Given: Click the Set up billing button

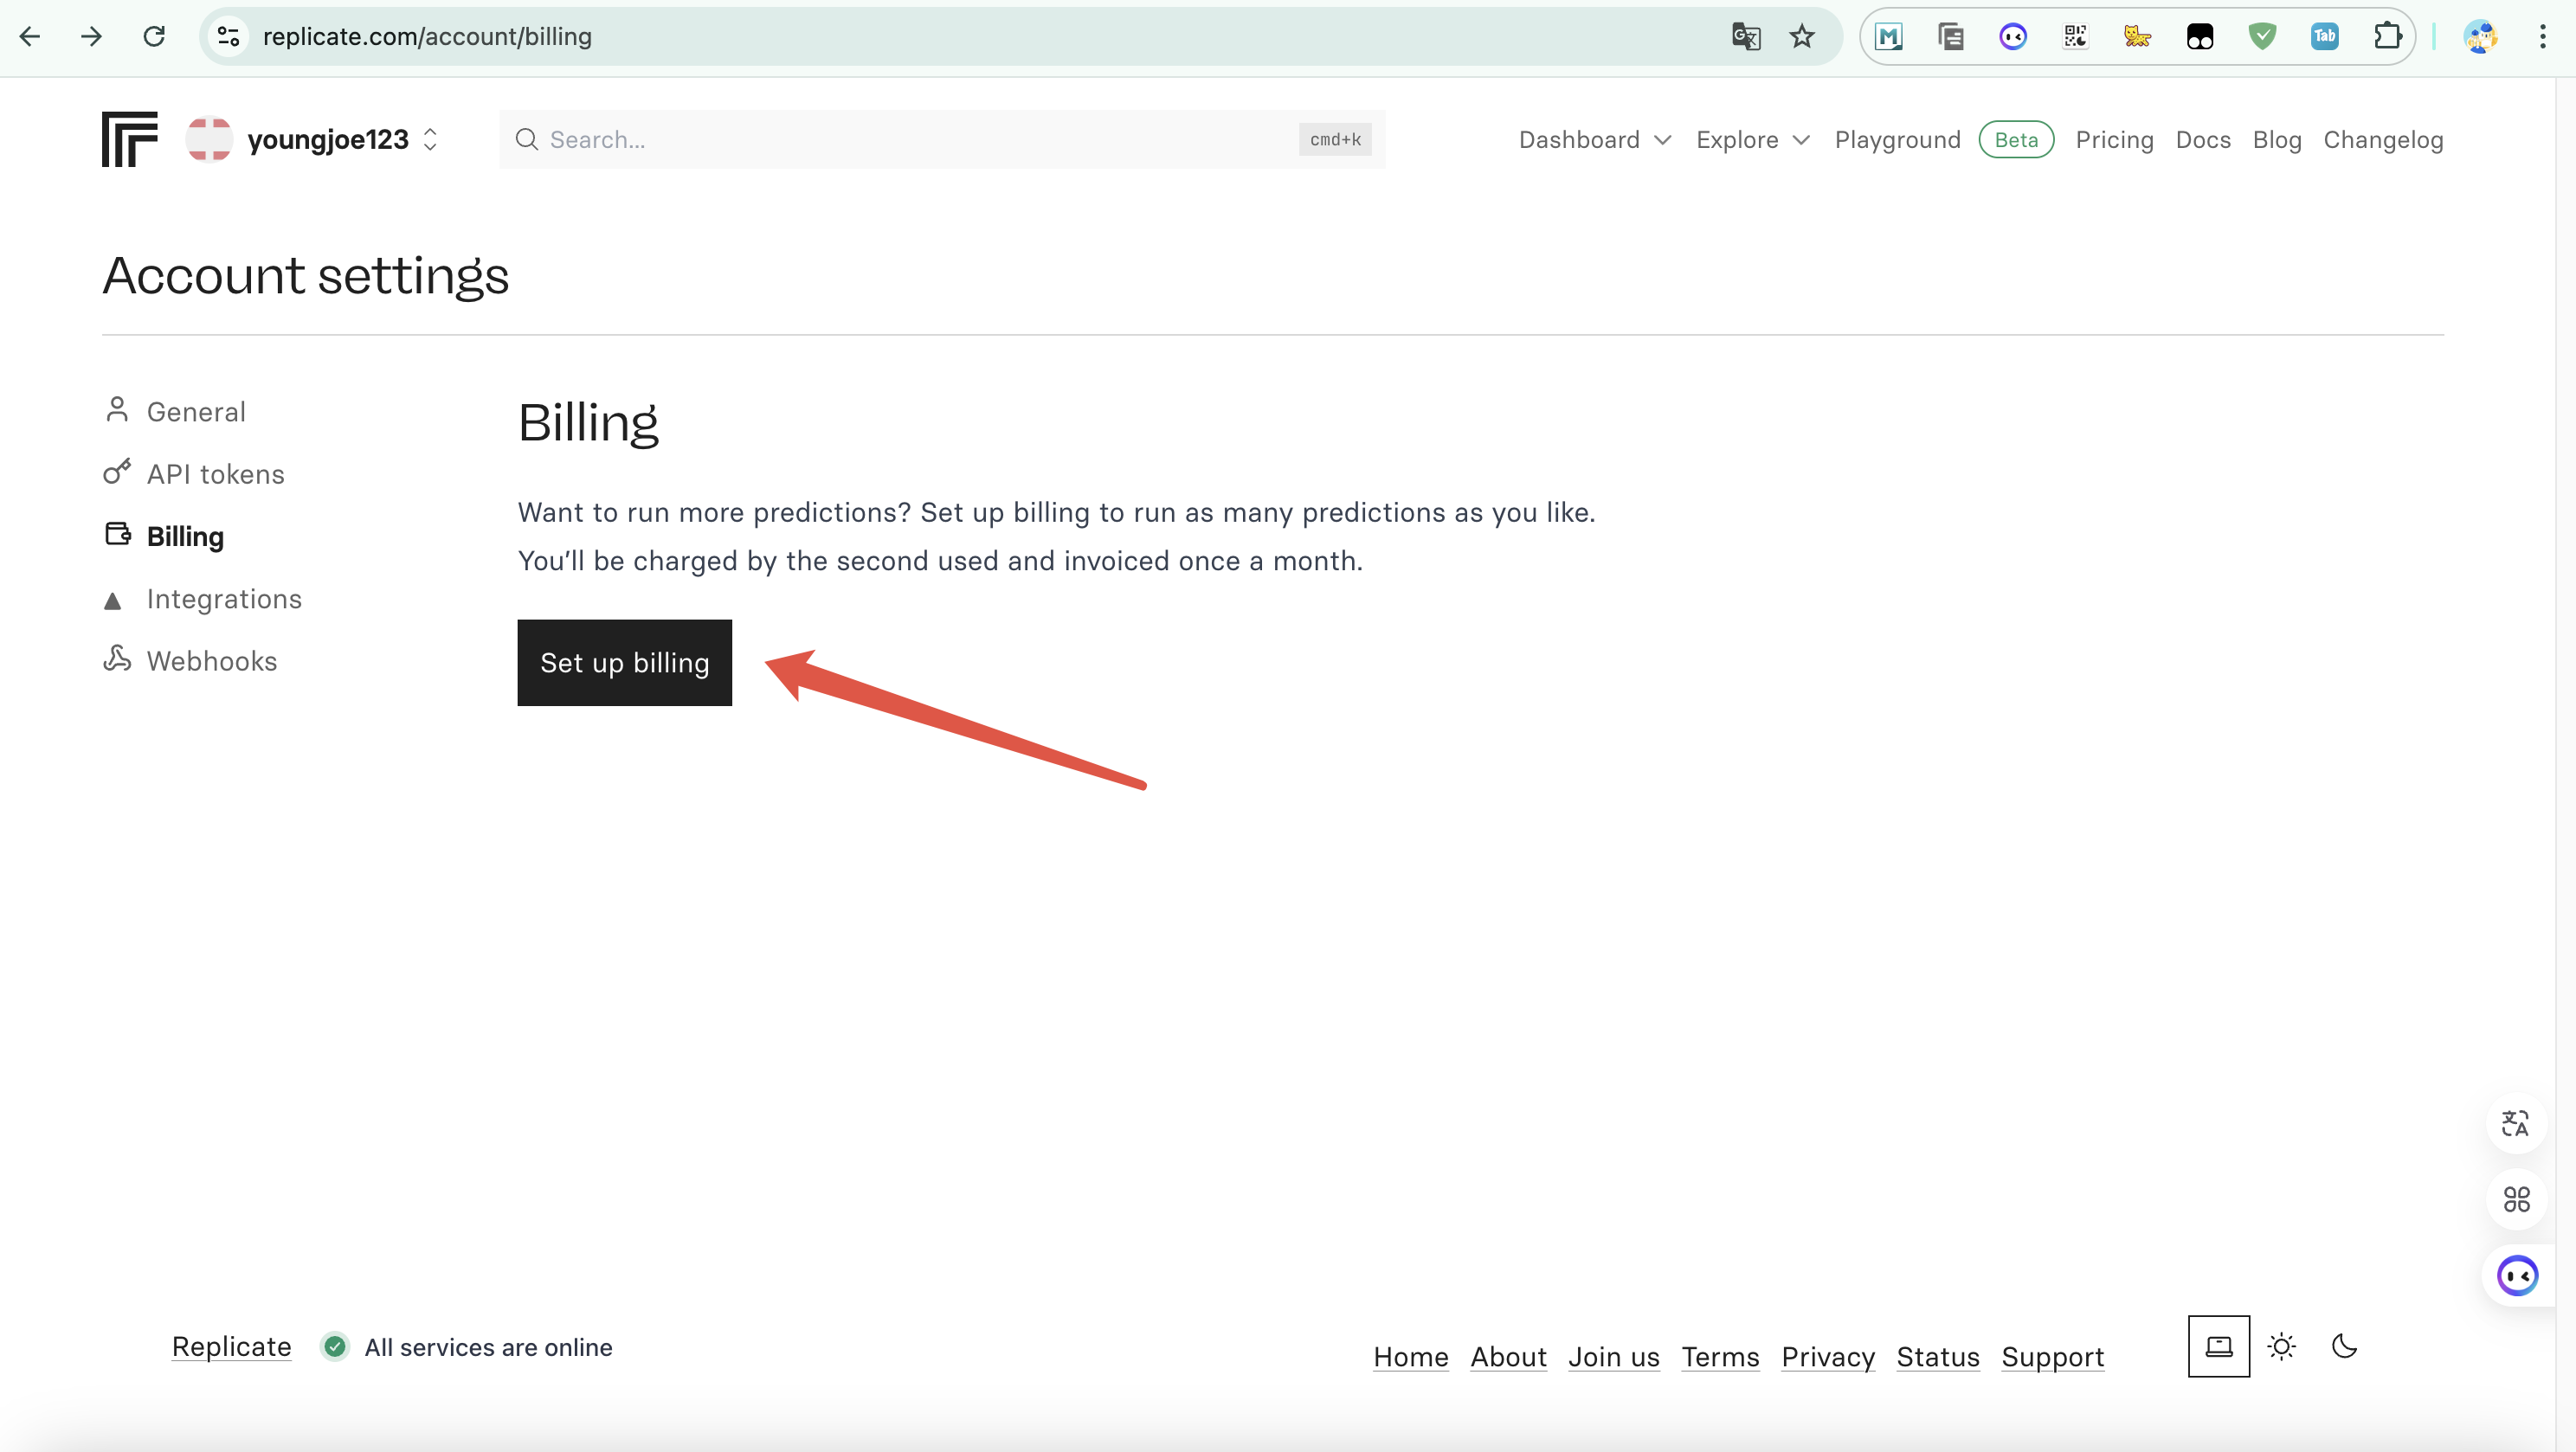Looking at the screenshot, I should [624, 662].
